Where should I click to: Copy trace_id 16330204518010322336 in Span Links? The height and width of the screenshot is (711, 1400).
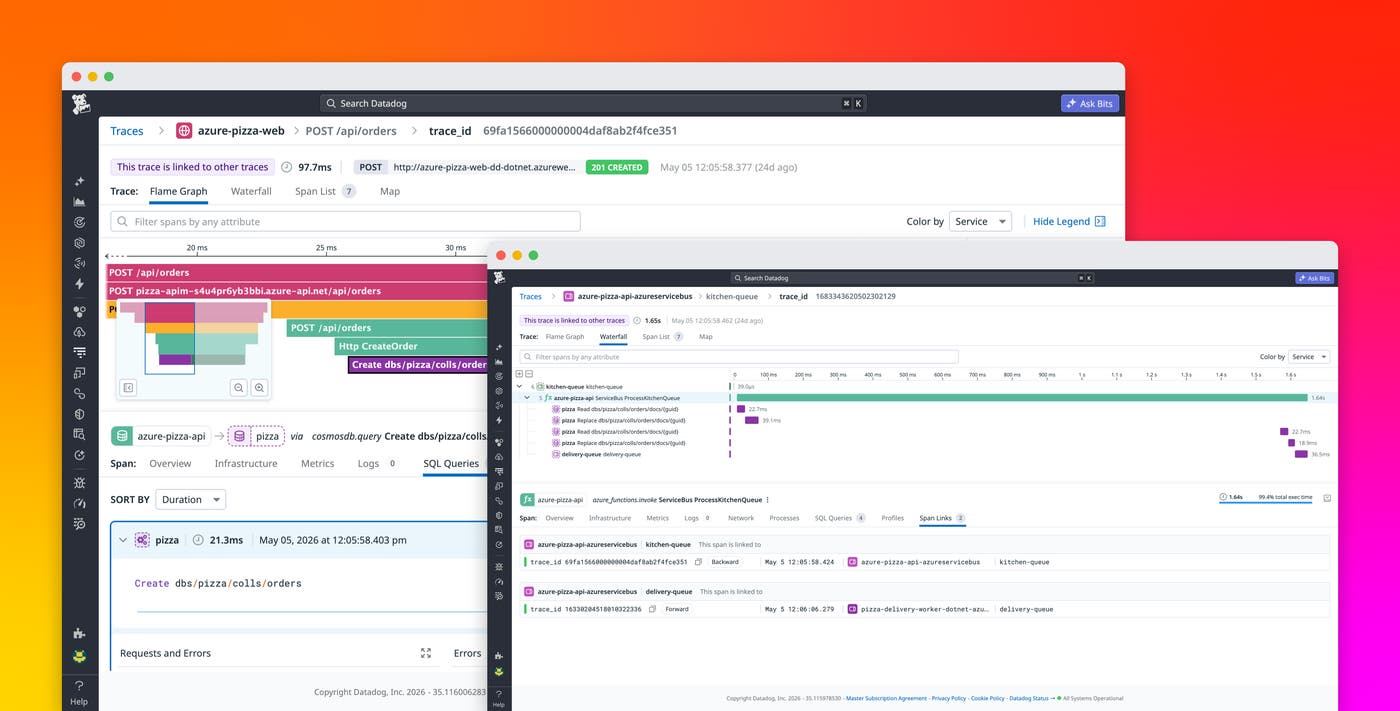click(652, 609)
